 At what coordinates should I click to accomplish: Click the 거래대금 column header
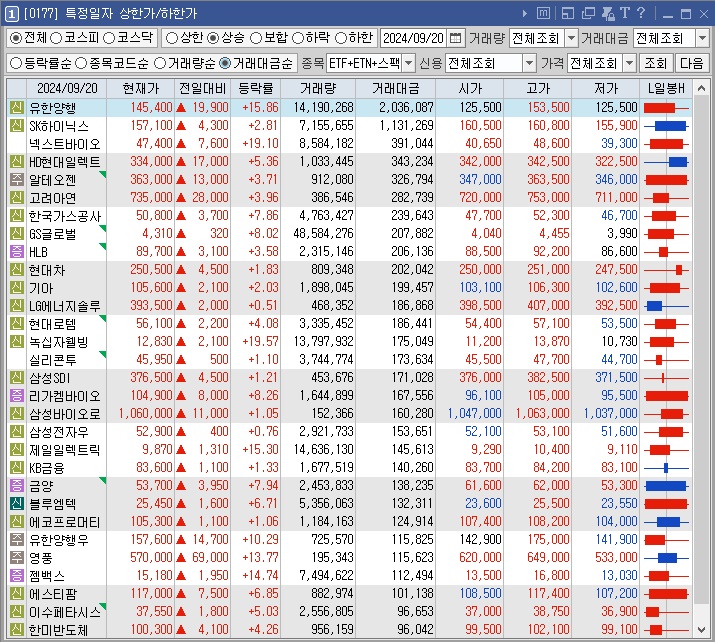(x=395, y=88)
